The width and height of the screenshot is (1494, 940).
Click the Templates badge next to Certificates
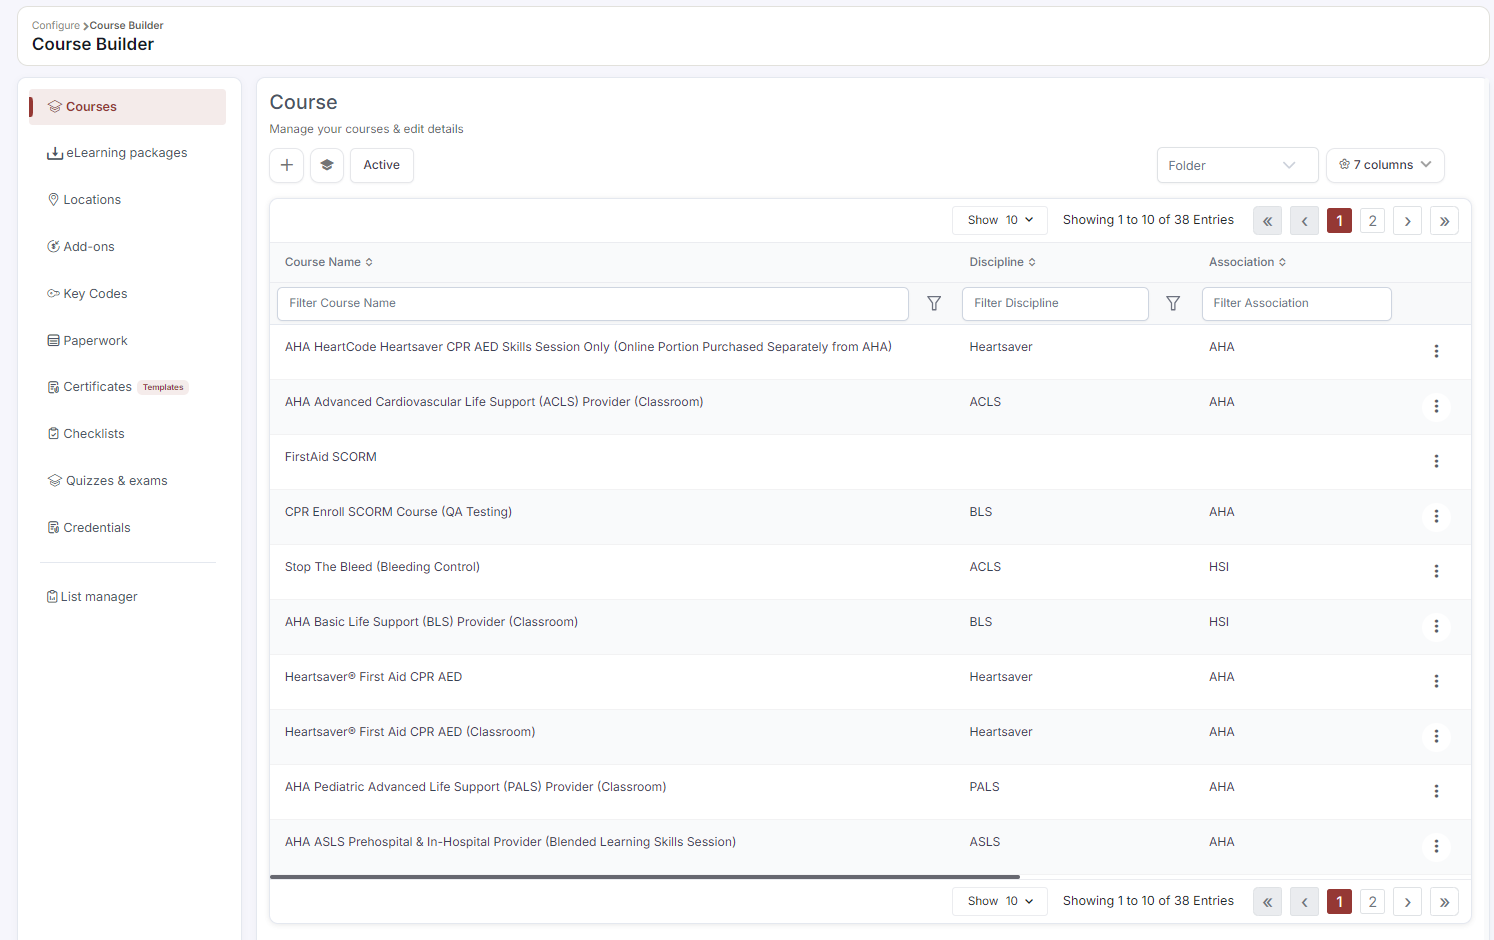(x=163, y=387)
